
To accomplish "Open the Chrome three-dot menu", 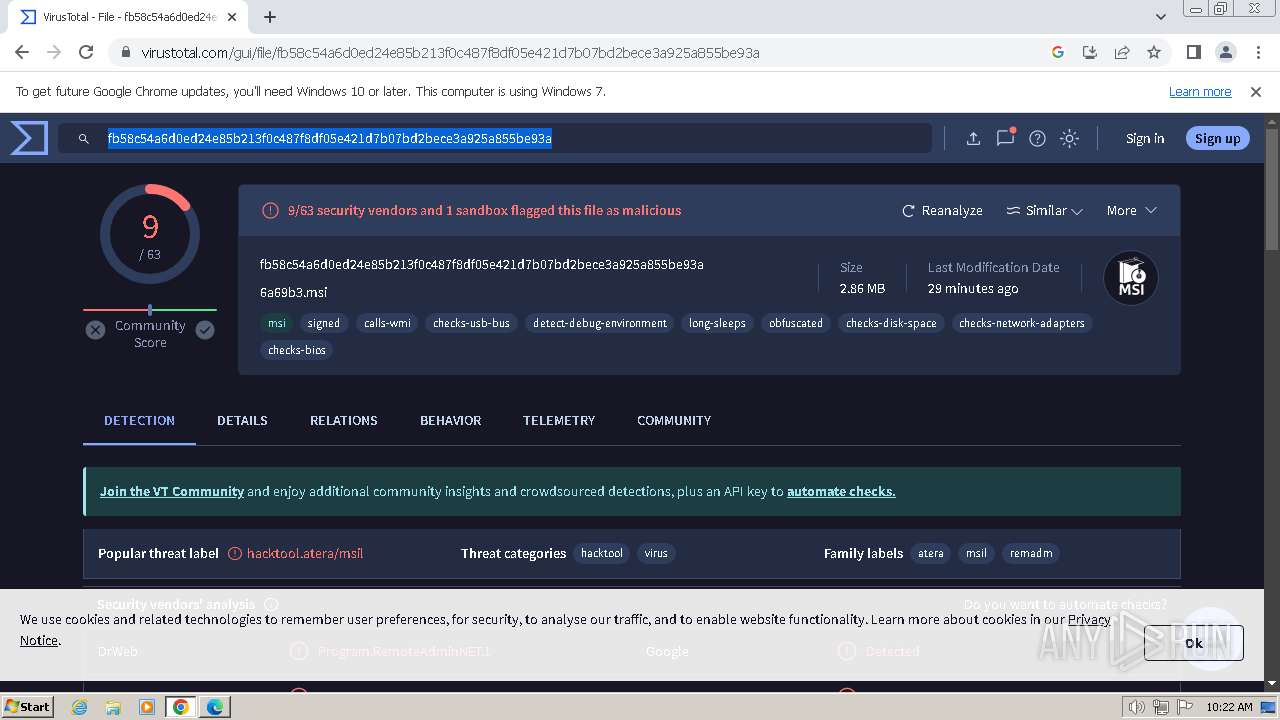I will pos(1257,52).
